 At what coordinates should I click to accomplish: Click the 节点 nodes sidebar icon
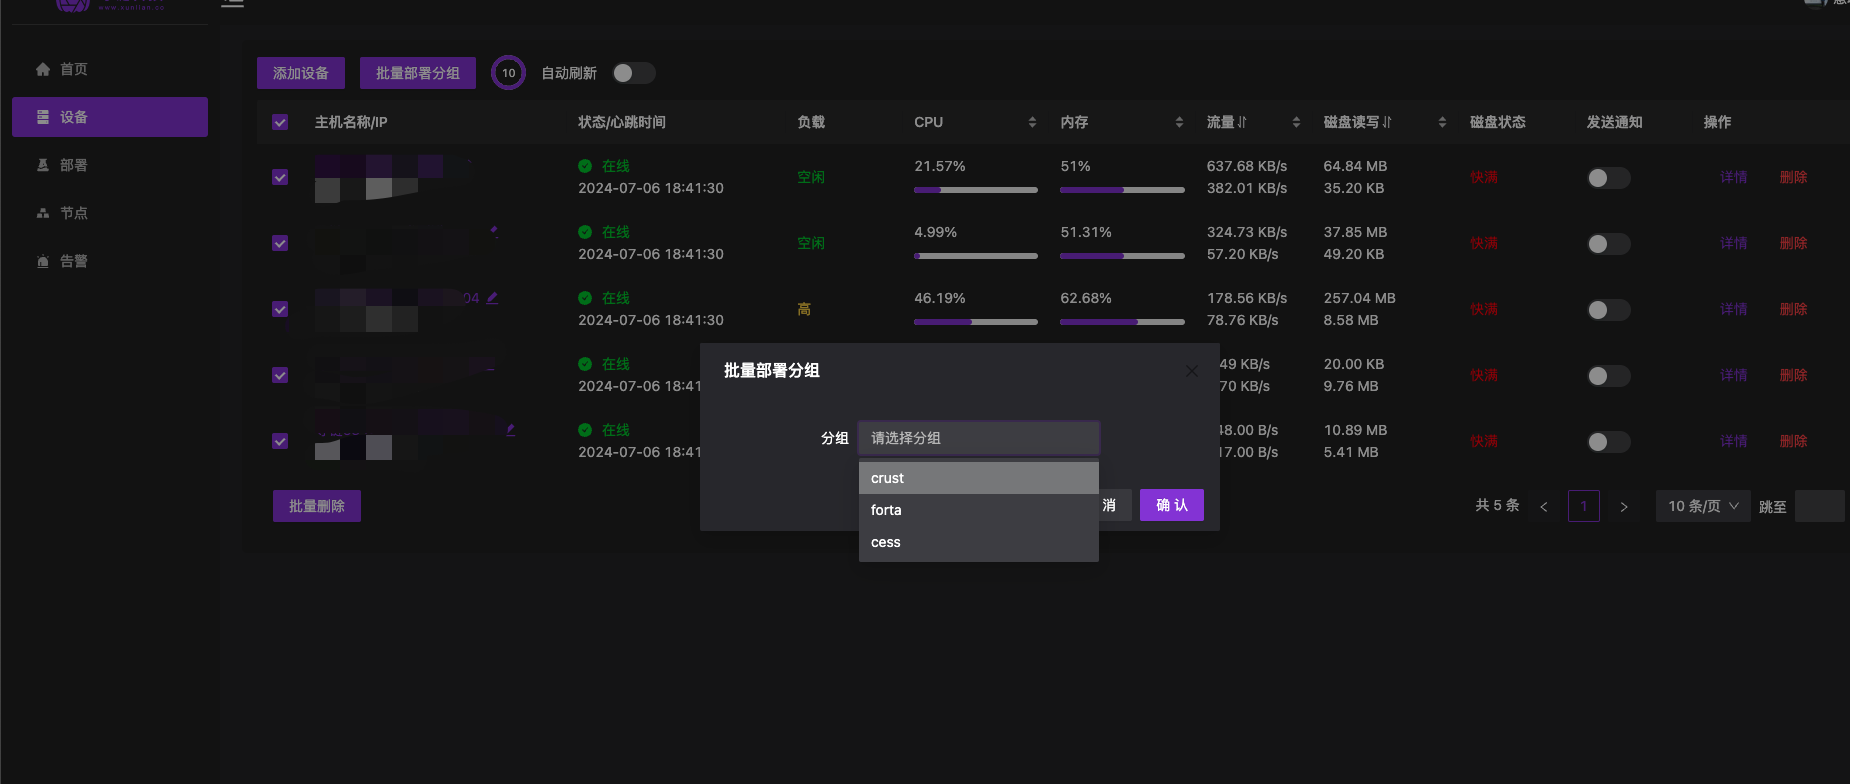(43, 213)
